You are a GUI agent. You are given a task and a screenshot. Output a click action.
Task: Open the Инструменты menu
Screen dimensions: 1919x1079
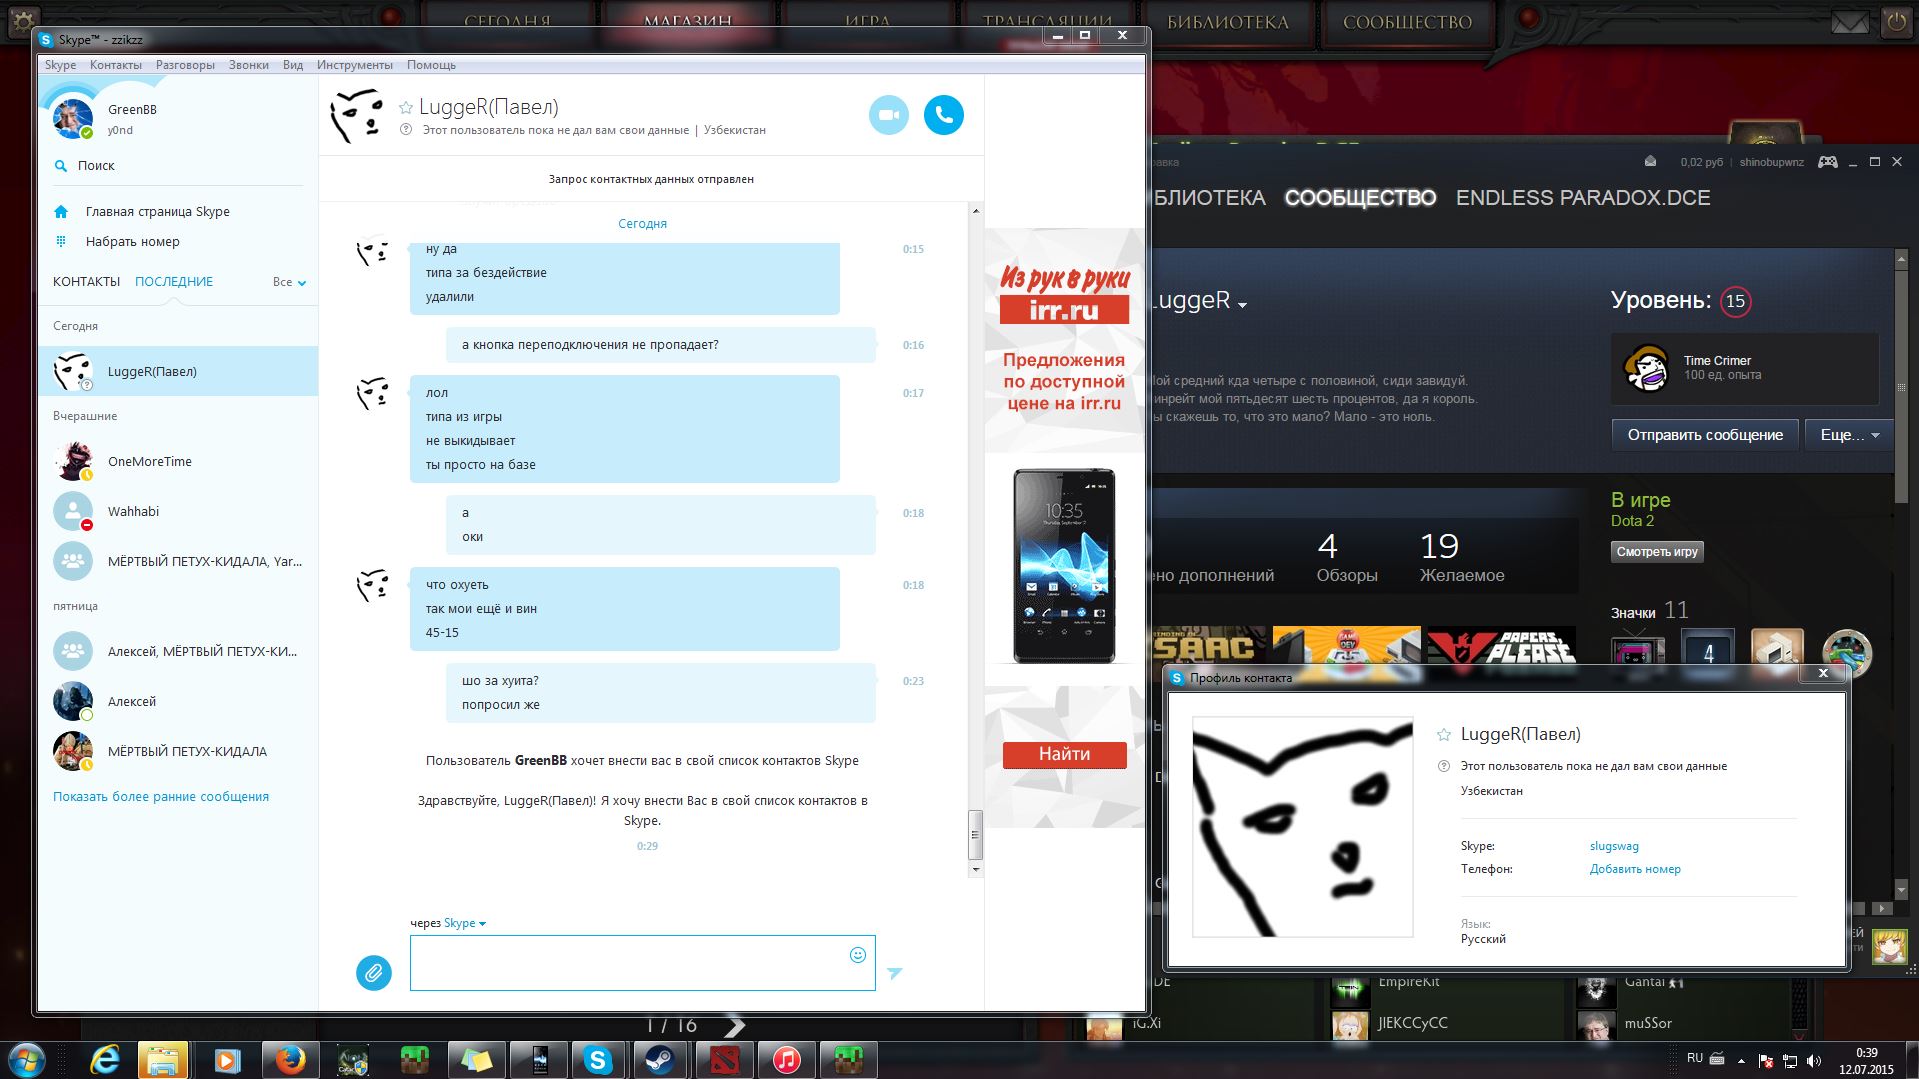[355, 65]
